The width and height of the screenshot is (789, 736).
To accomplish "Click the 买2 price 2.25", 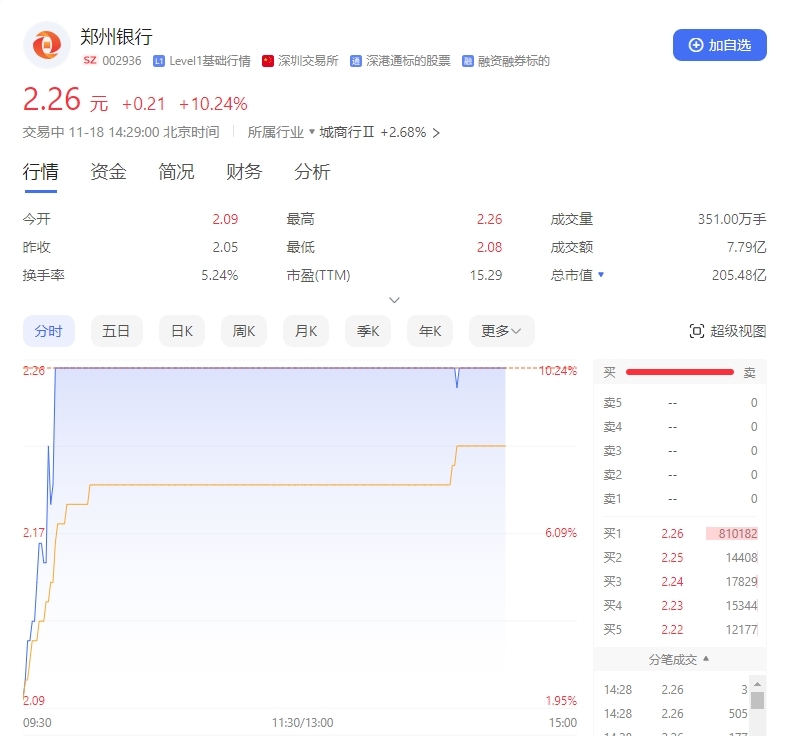I will (672, 557).
